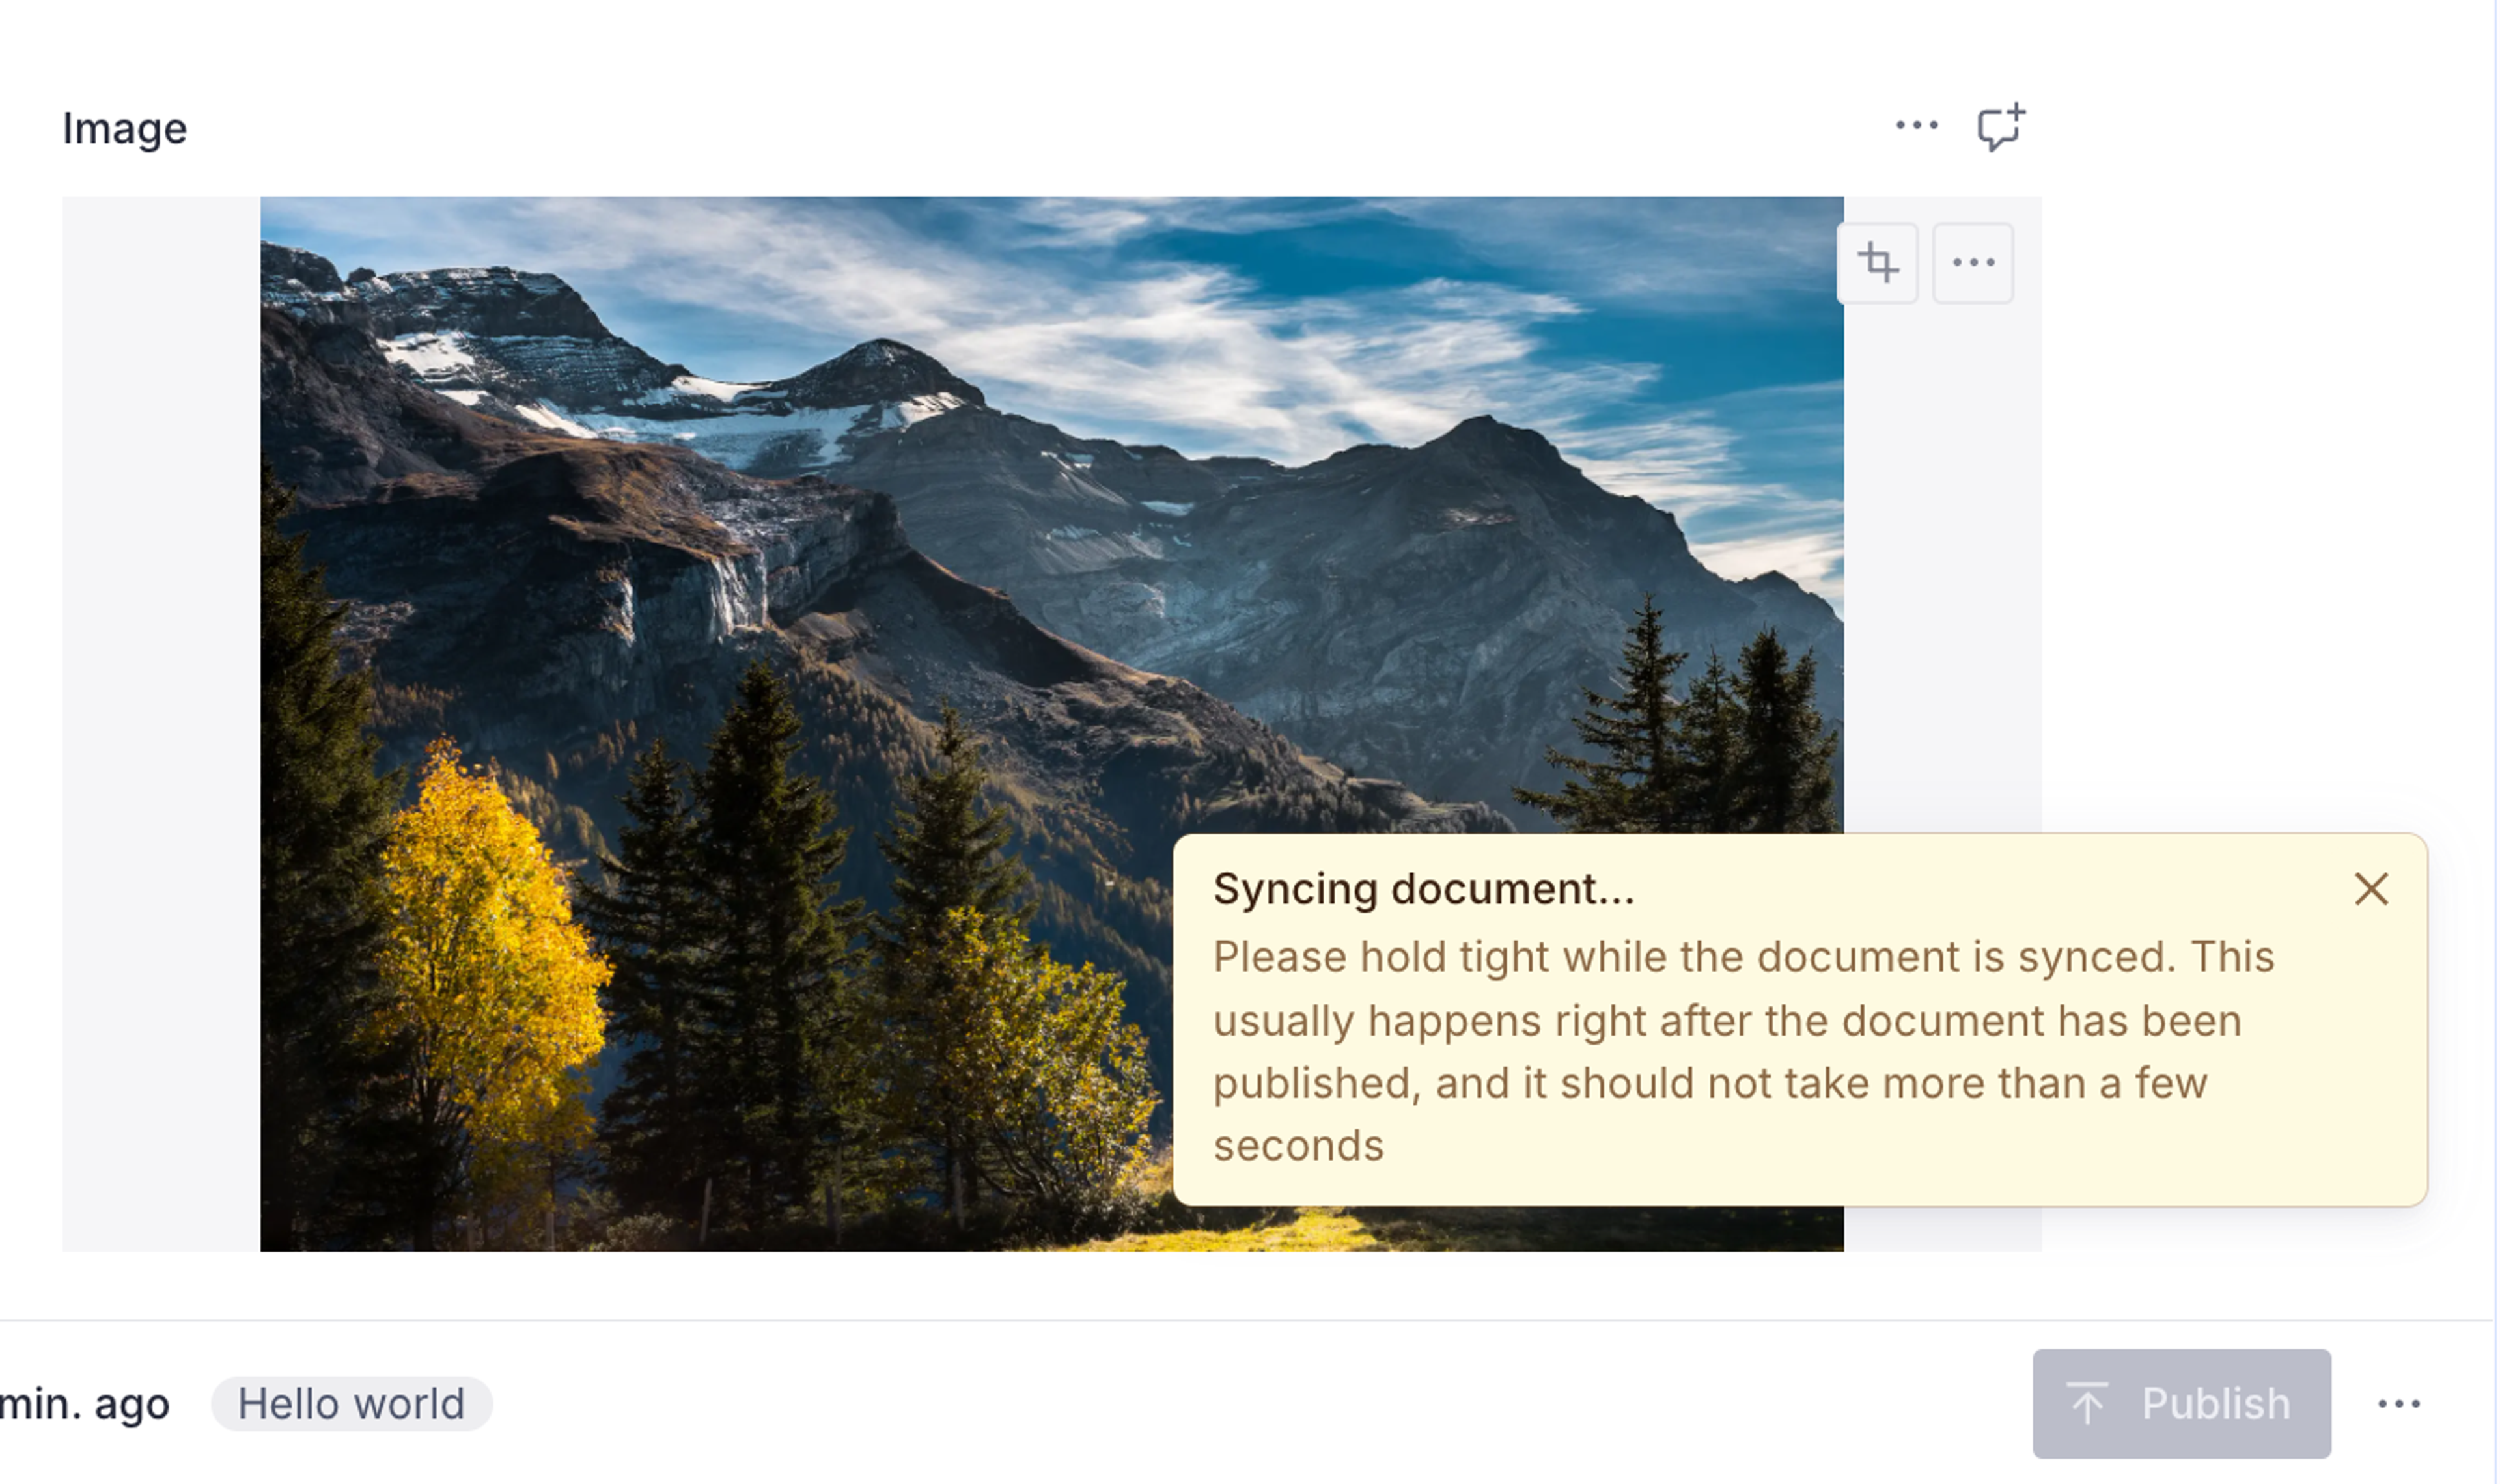
Task: Click the Publish button
Action: [2181, 1403]
